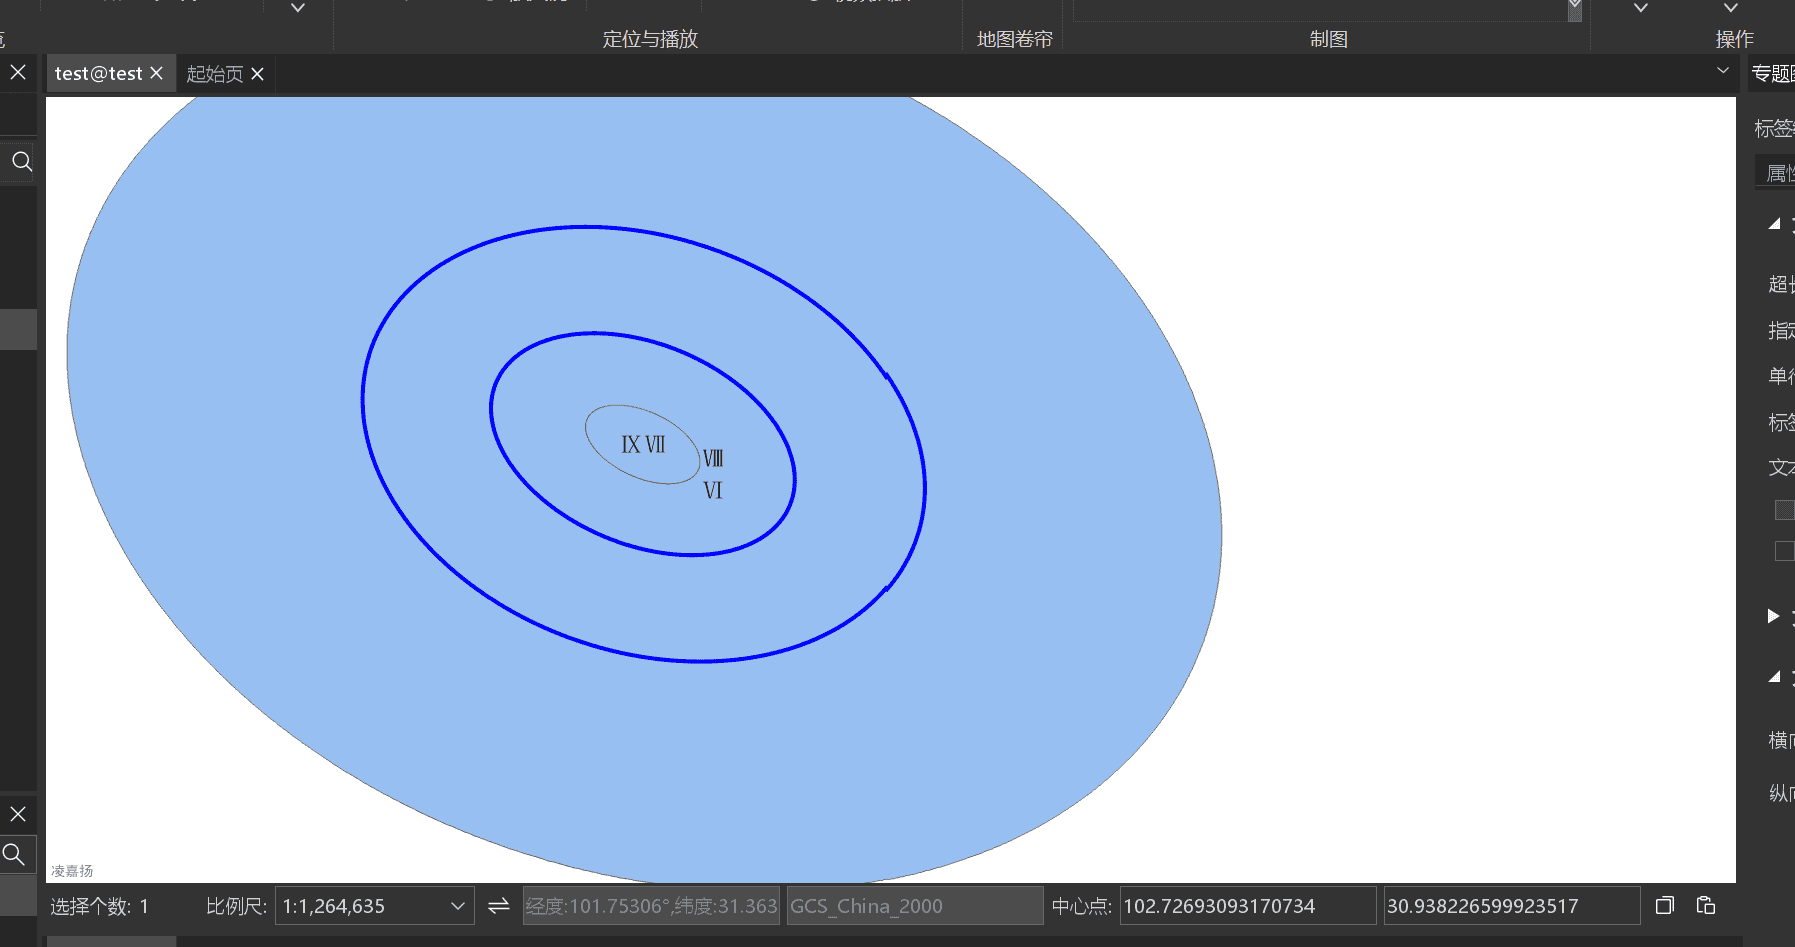This screenshot has height=947, width=1795.
Task: Close the 起始页 tab
Action: [x=258, y=75]
